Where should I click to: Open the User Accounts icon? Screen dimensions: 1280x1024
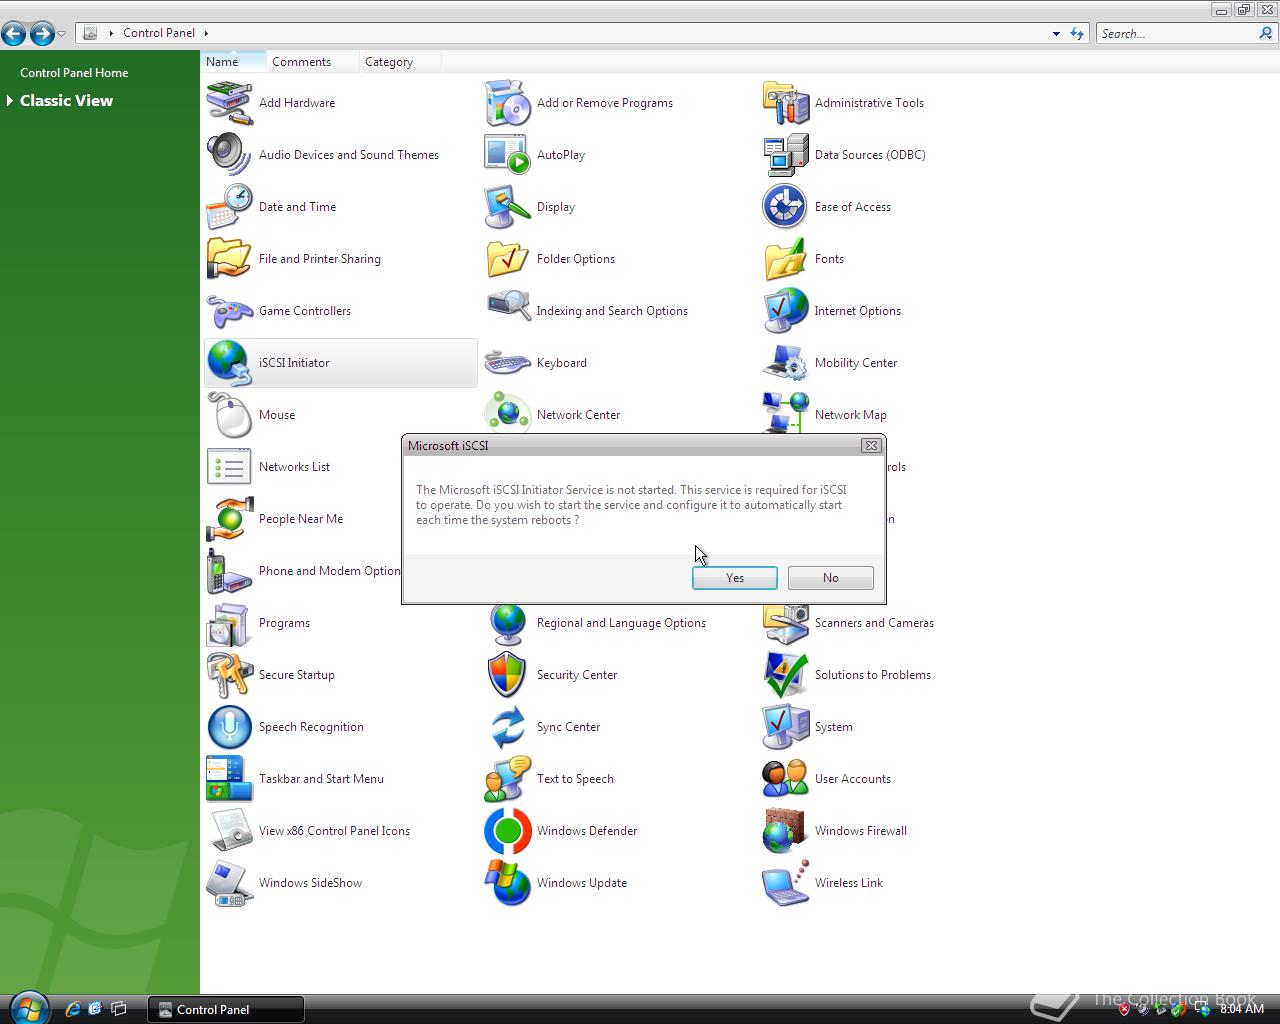click(786, 779)
